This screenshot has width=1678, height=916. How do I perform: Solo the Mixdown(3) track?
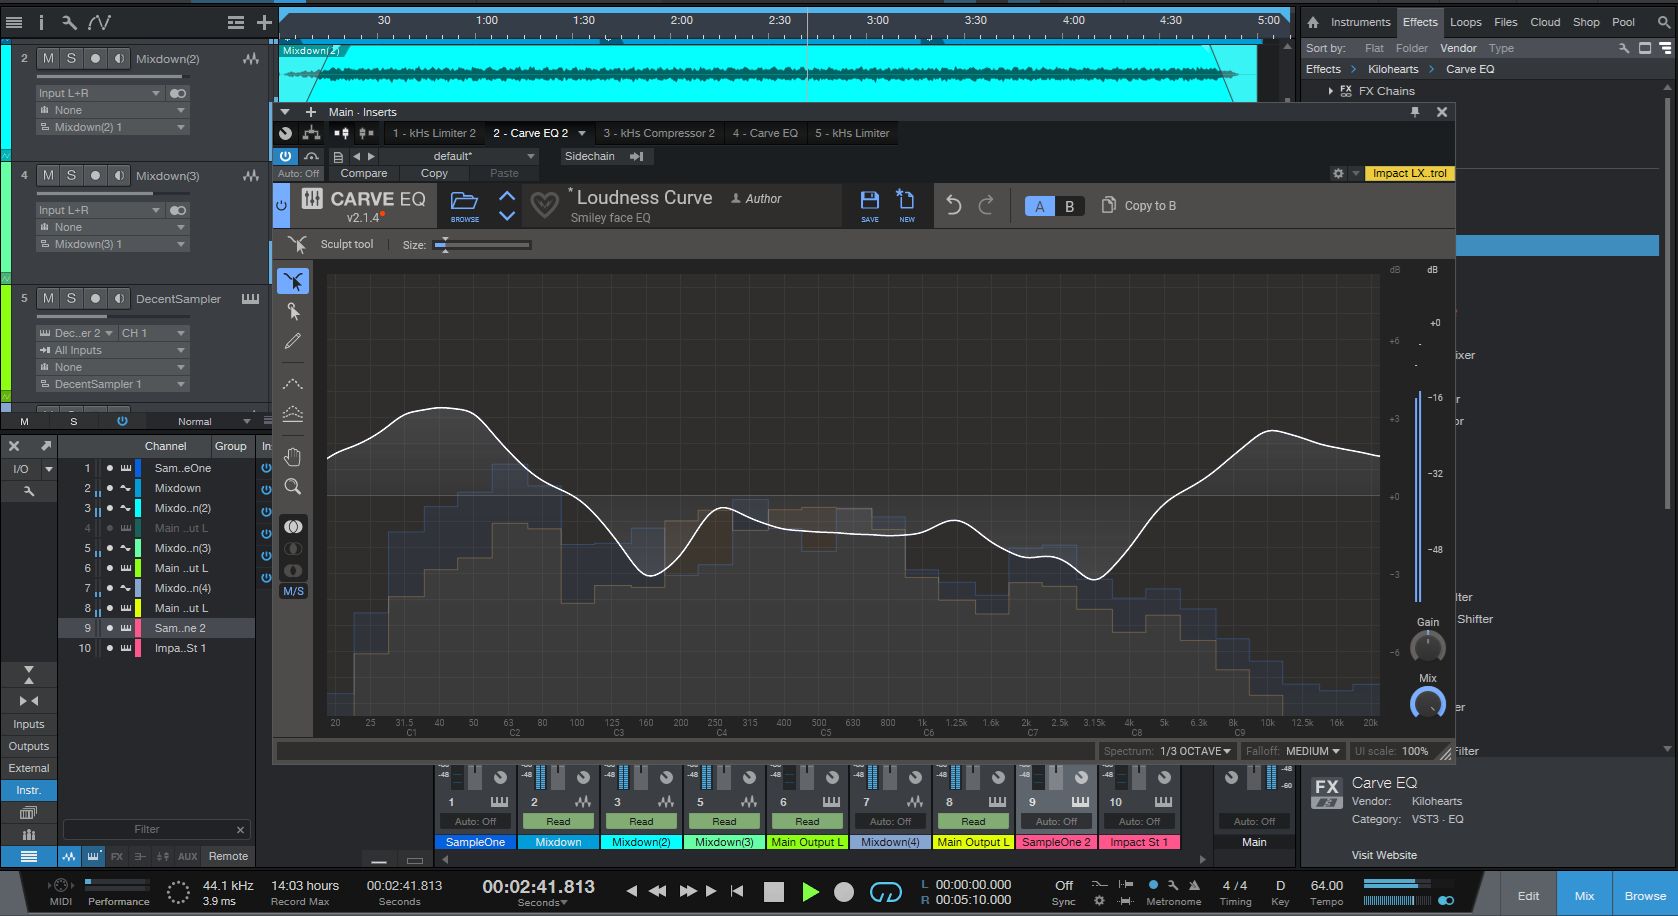[x=70, y=175]
